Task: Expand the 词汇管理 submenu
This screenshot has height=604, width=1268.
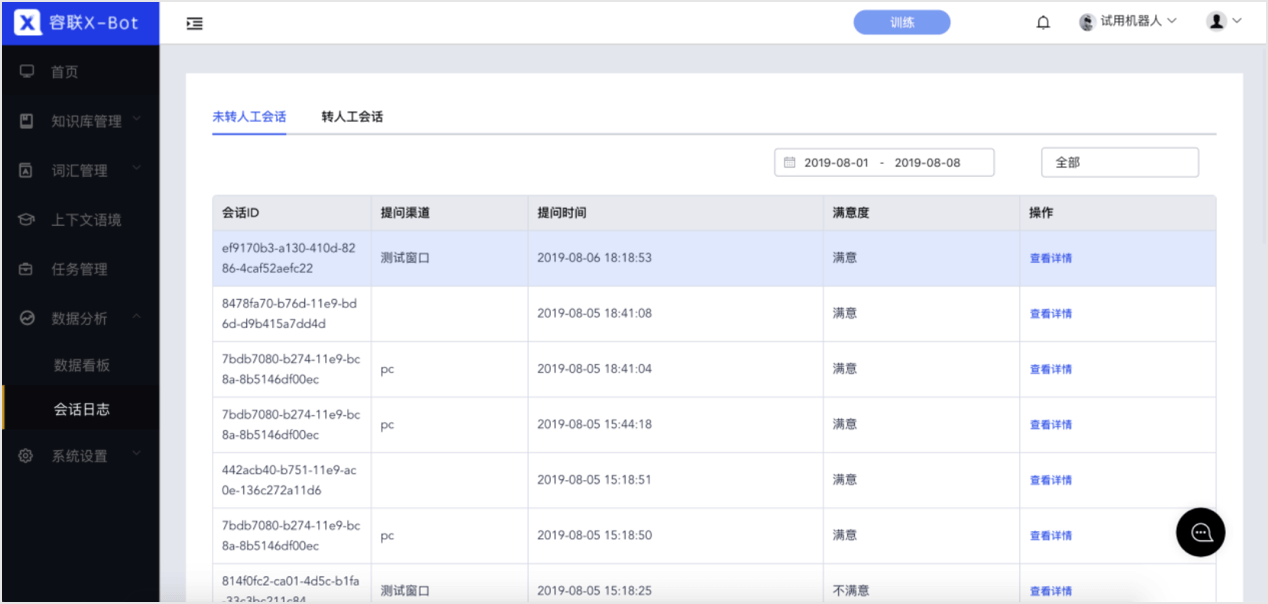Action: pos(80,170)
